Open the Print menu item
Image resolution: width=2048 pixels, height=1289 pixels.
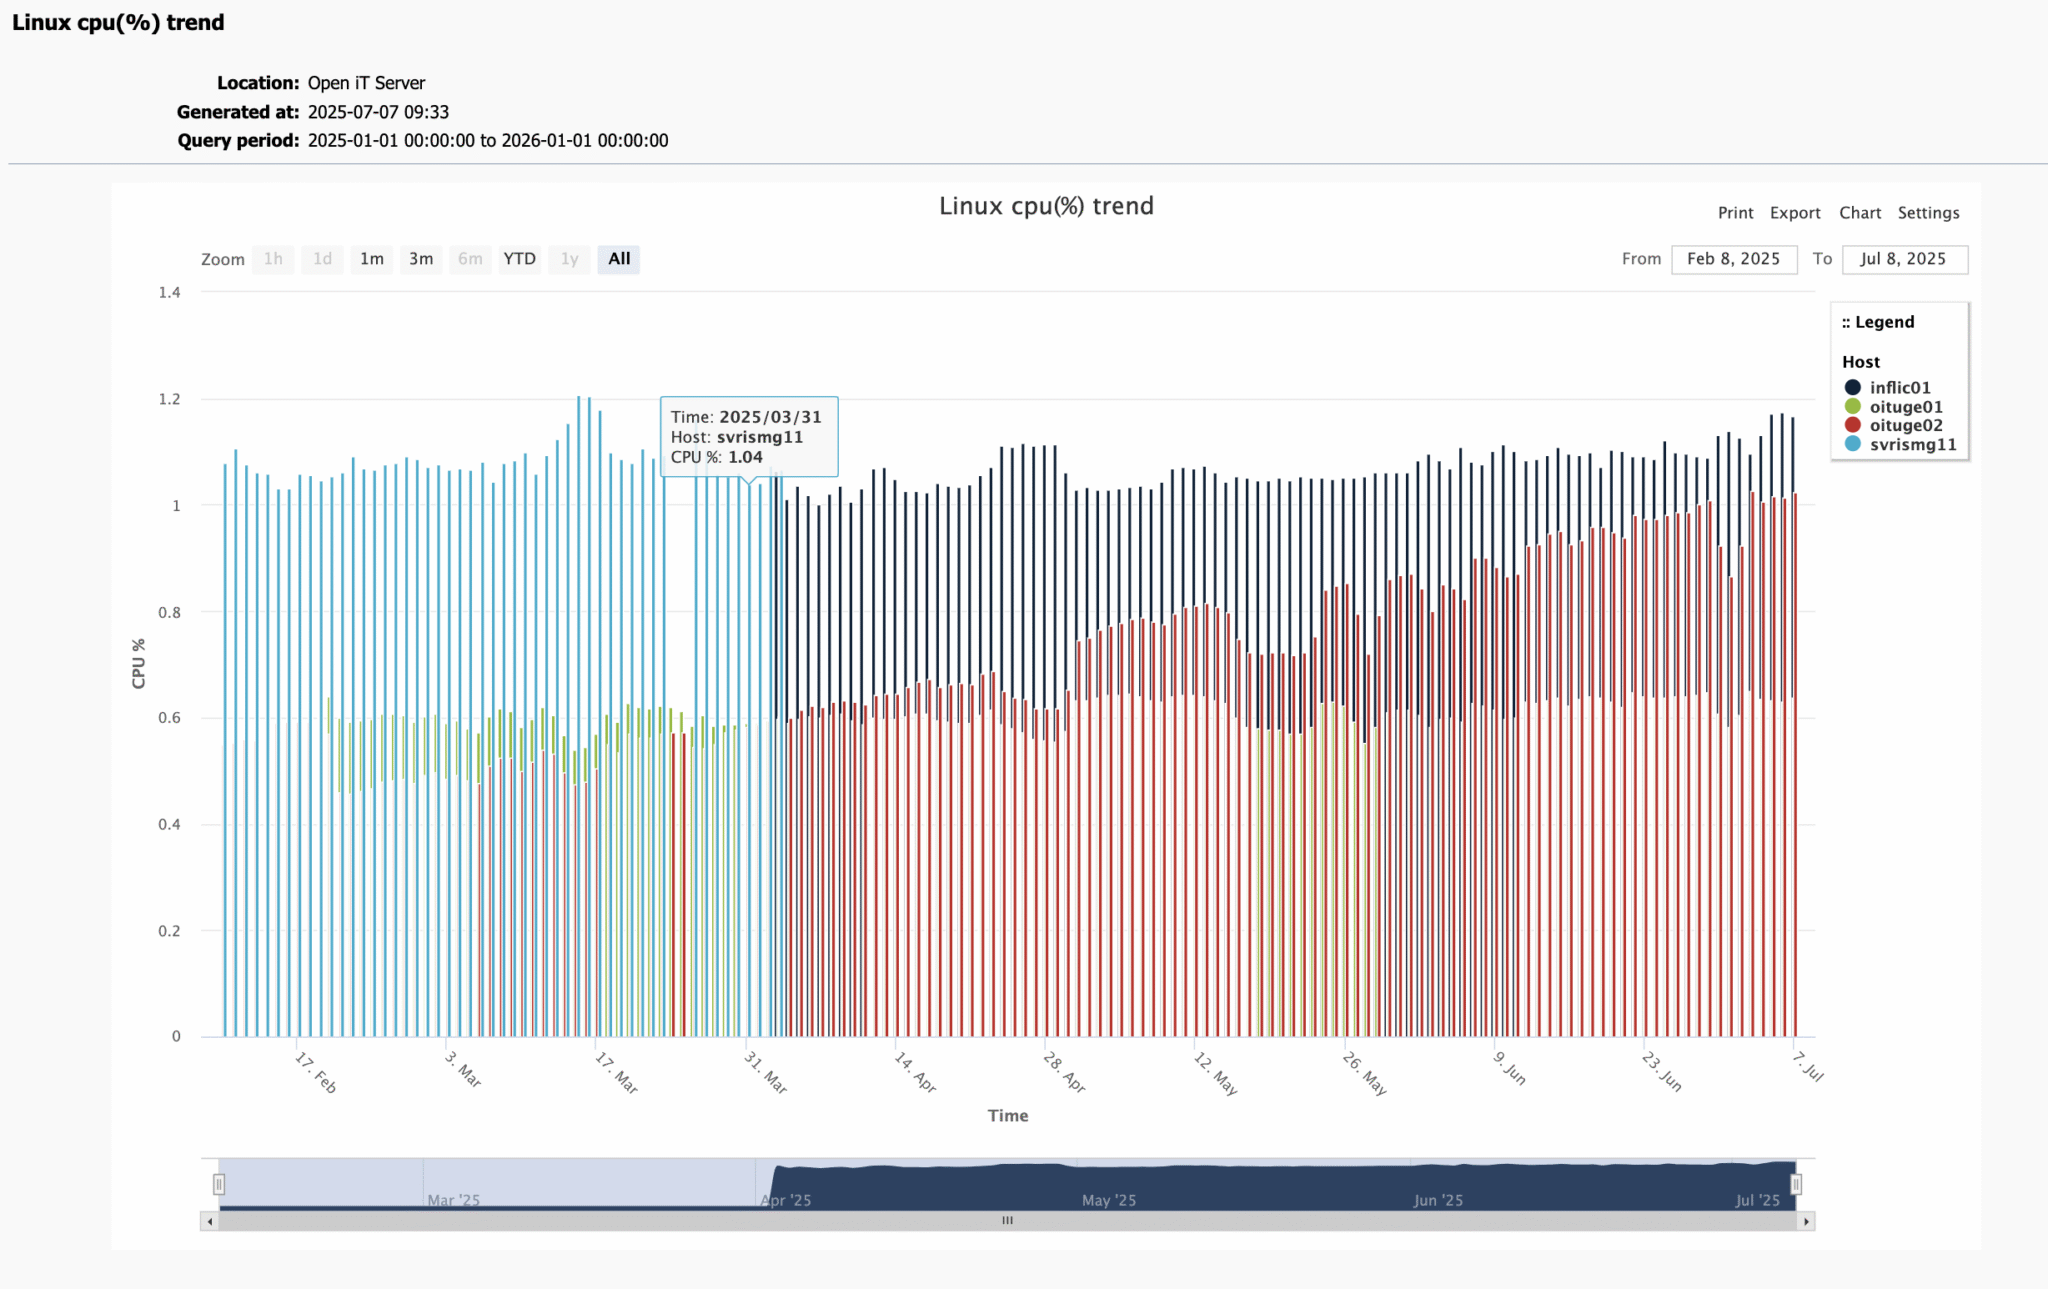pyautogui.click(x=1735, y=213)
